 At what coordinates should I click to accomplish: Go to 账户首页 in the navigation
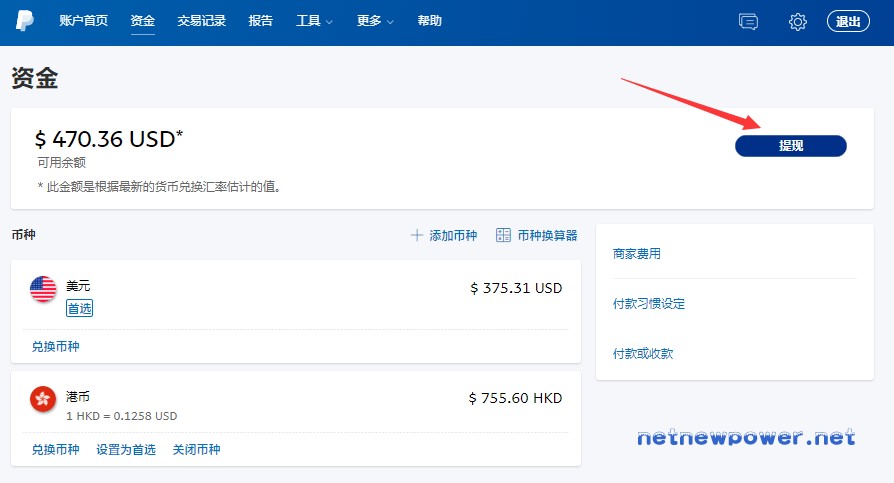83,21
